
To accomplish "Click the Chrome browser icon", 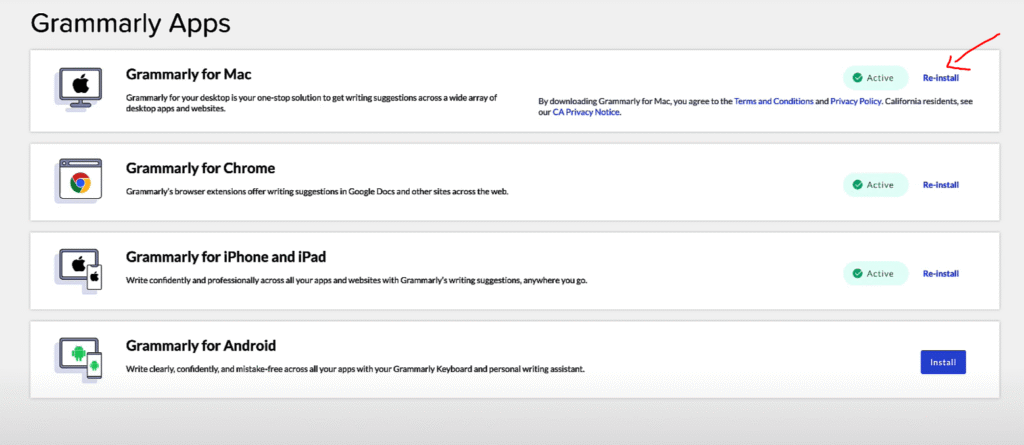I will click(78, 182).
